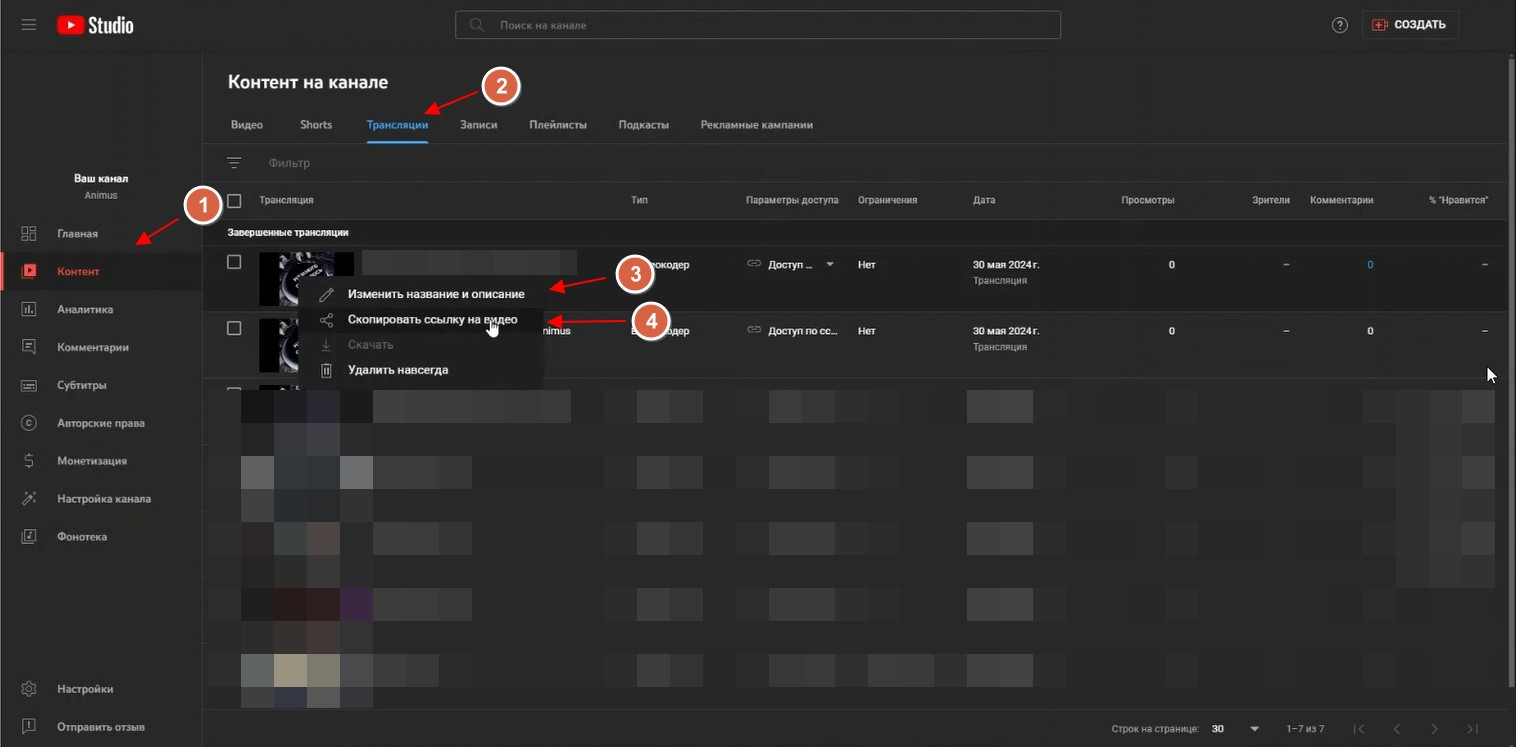Open the rows-per-page dropdown showing 30
The width and height of the screenshot is (1516, 747).
pos(1235,729)
